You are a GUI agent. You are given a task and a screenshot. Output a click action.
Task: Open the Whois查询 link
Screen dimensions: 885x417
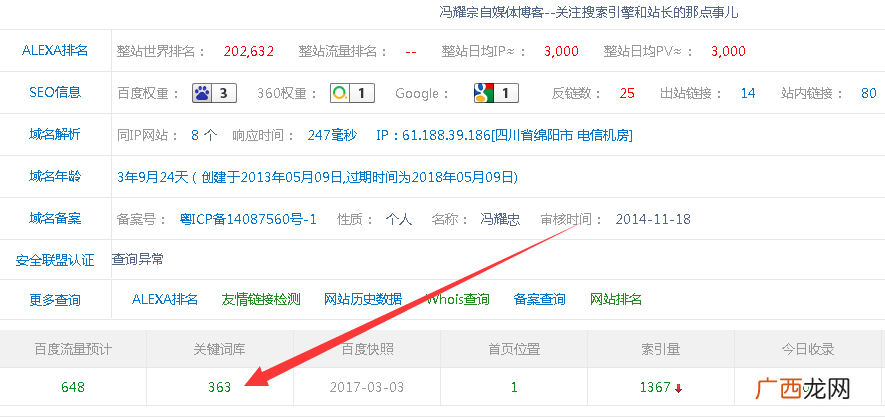458,299
